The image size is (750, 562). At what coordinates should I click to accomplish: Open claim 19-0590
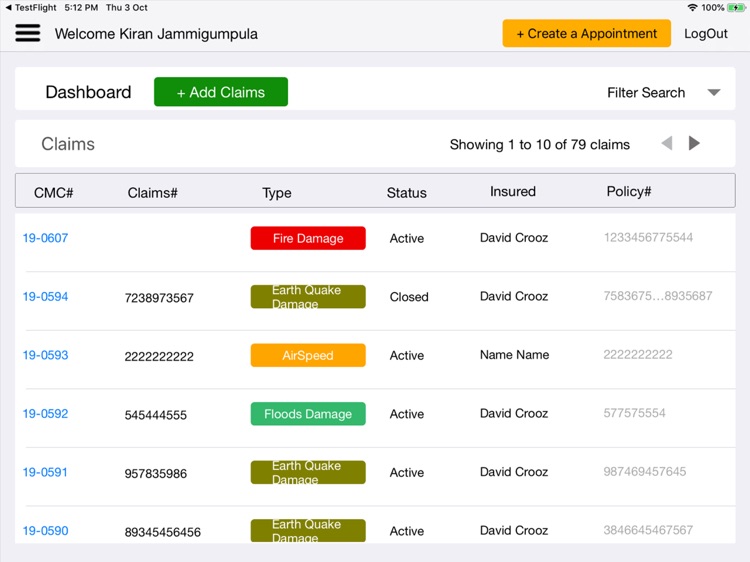pyautogui.click(x=45, y=531)
